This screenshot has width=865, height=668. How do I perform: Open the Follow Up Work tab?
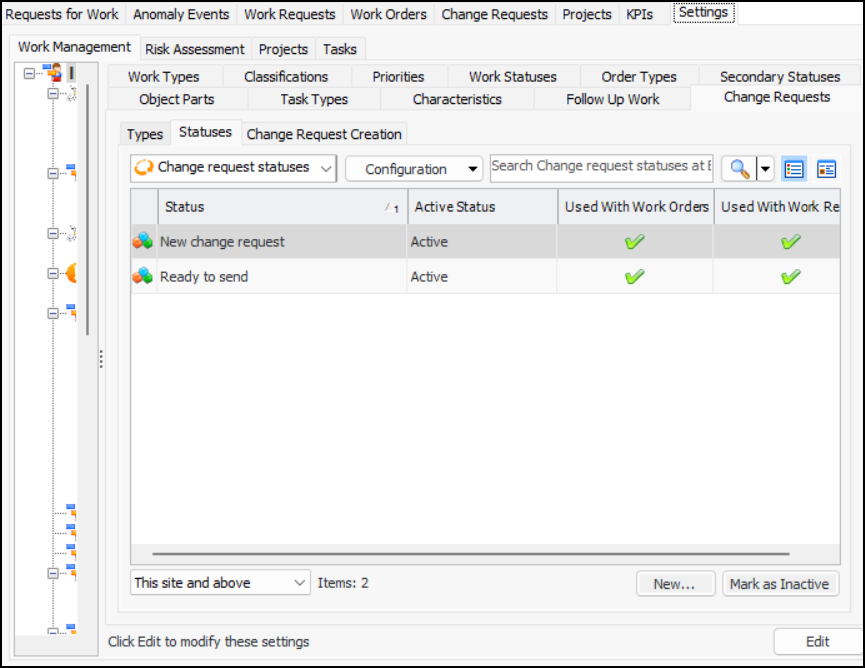pyautogui.click(x=612, y=99)
